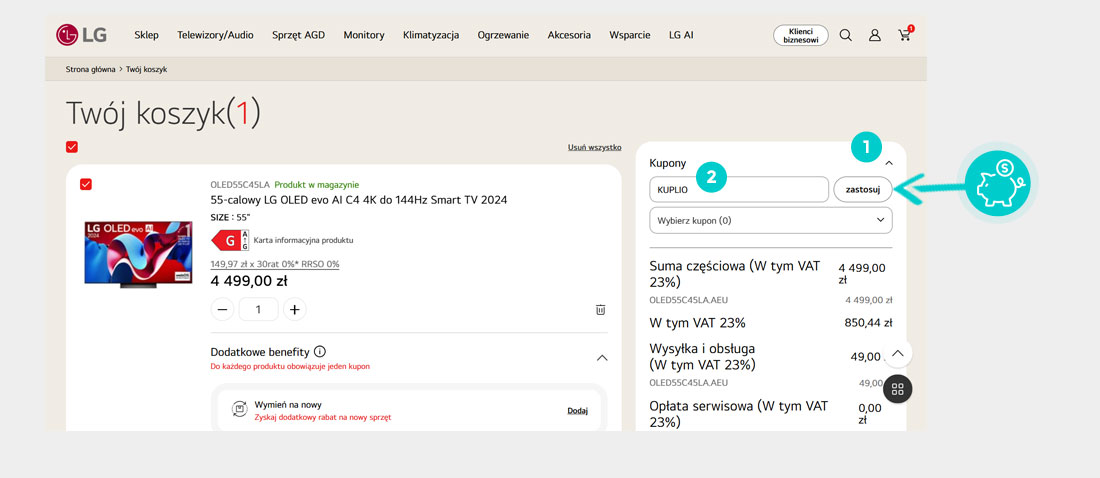Uncheck the OLED TV product checkbox
This screenshot has height=478, width=1100.
click(86, 184)
